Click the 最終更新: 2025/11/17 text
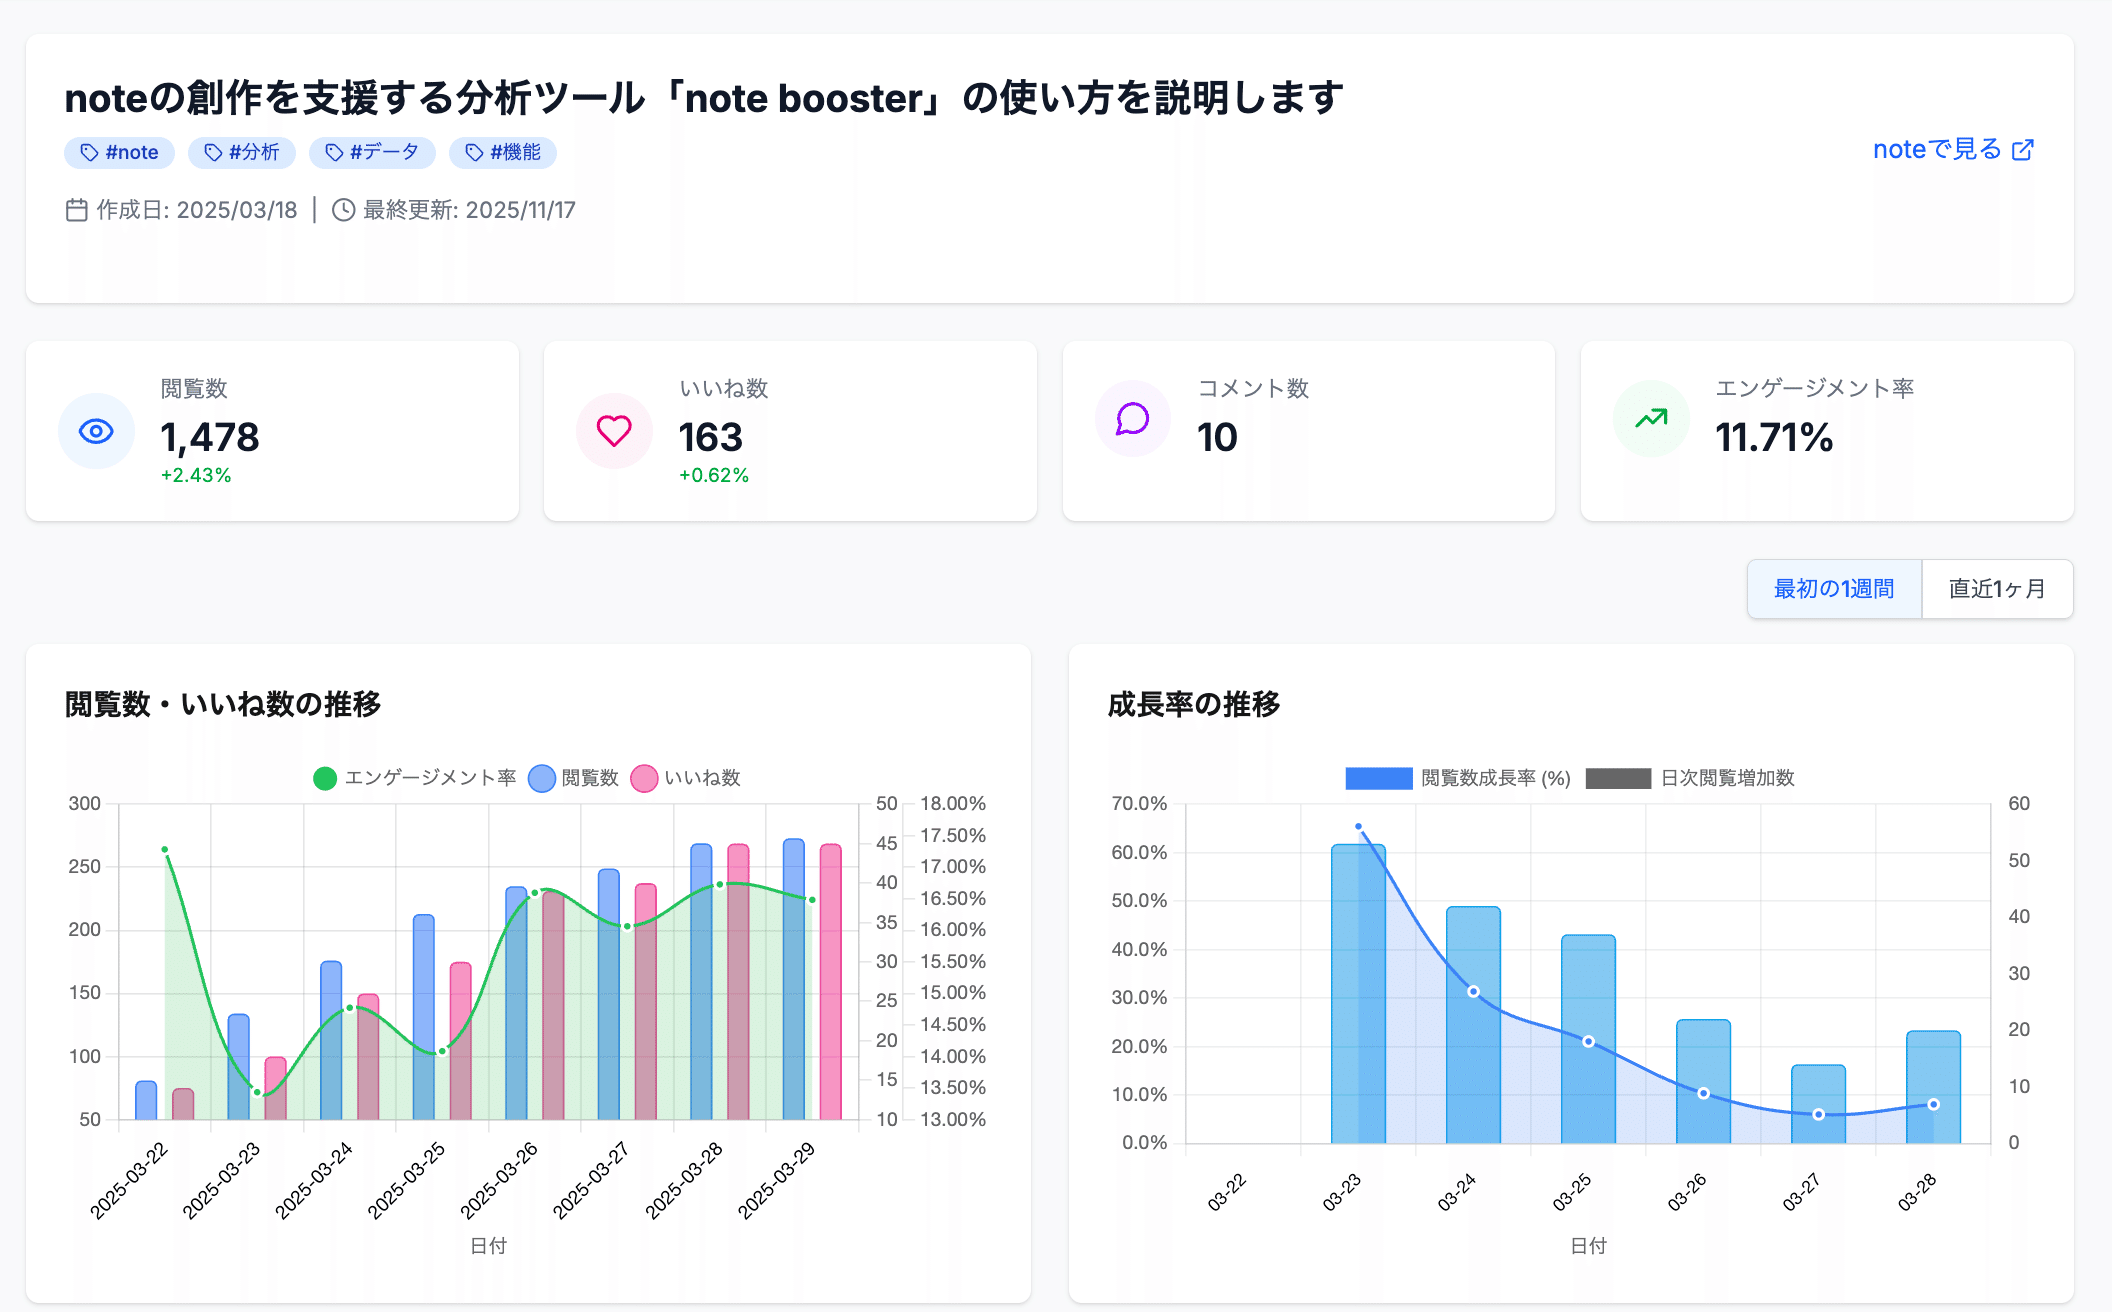 [470, 210]
